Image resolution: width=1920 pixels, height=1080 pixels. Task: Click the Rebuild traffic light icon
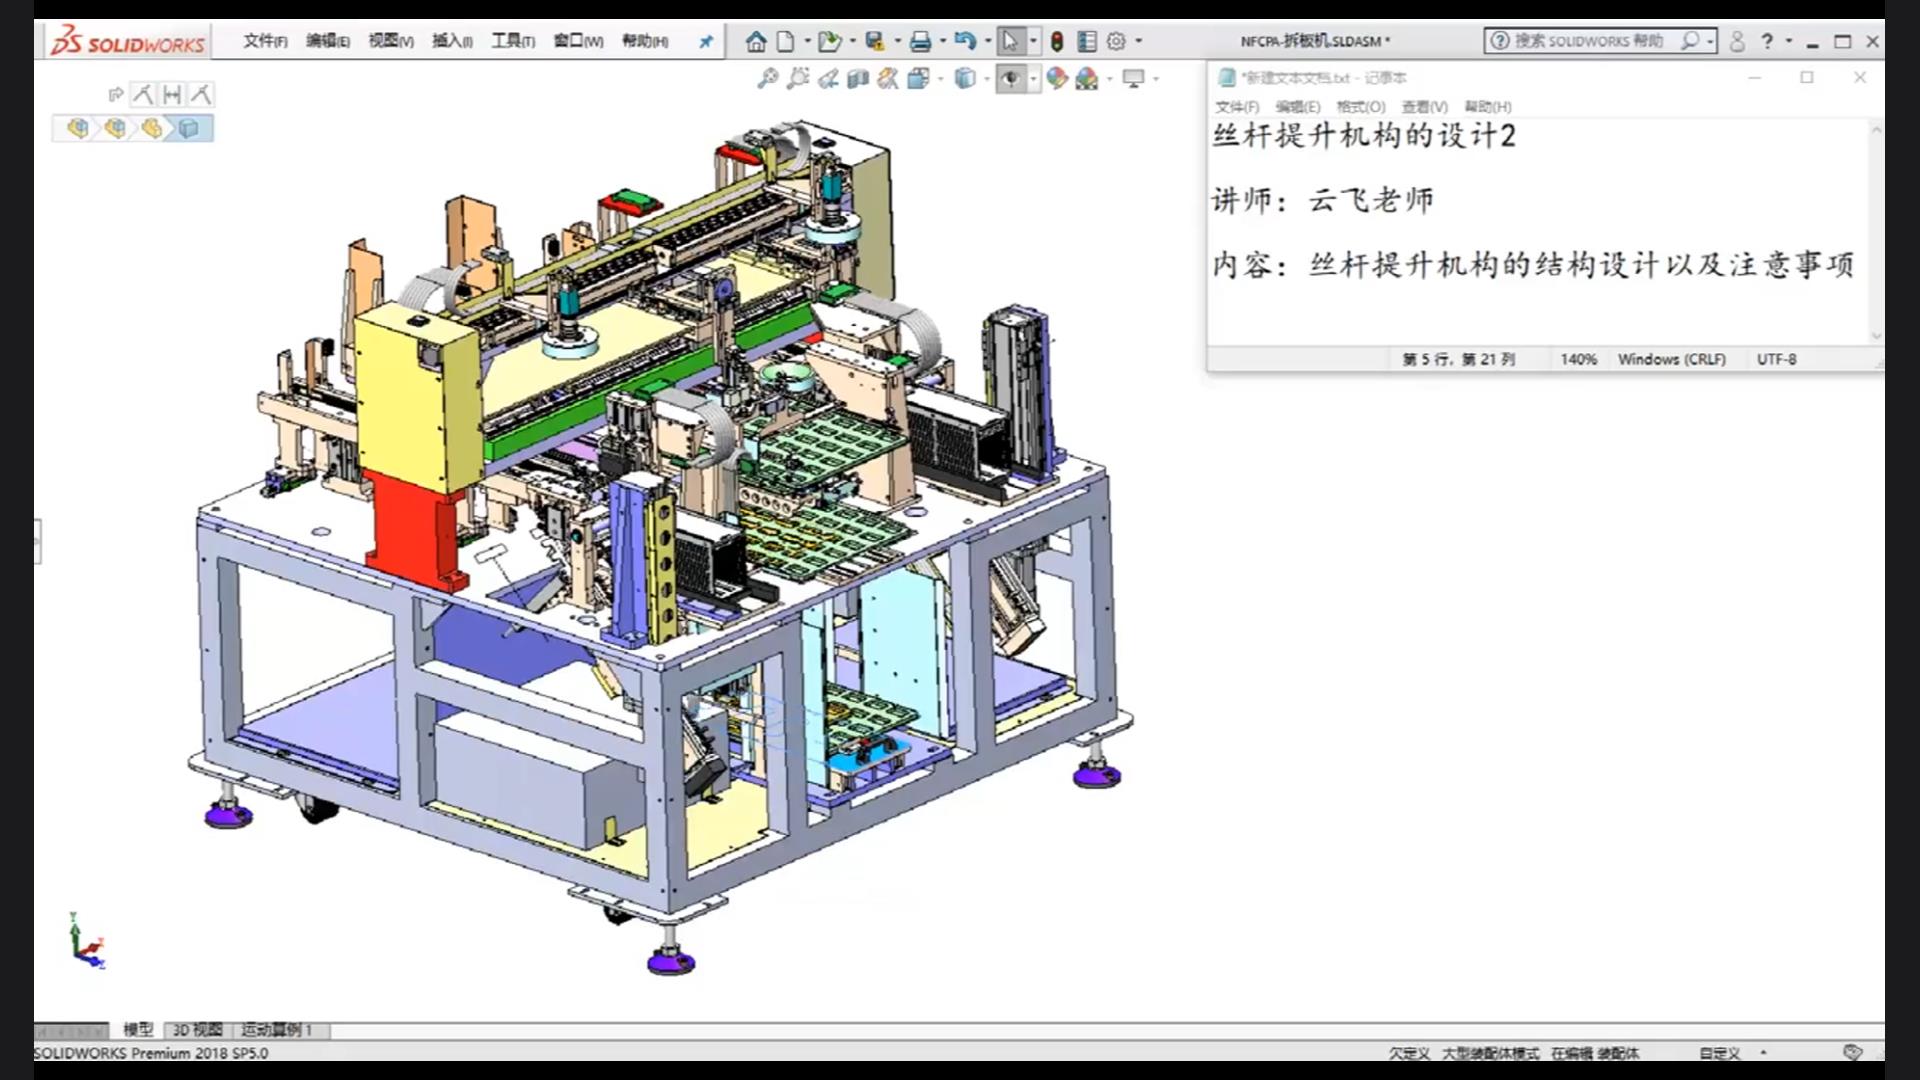click(1057, 41)
